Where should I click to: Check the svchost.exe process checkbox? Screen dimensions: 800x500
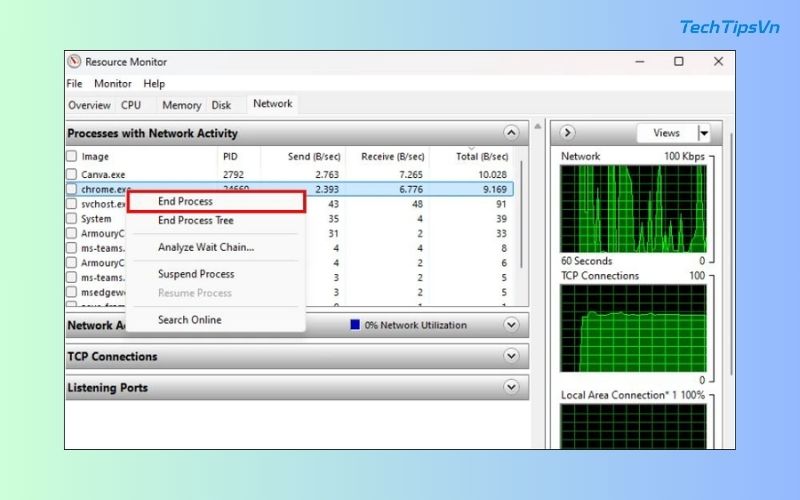coord(72,204)
